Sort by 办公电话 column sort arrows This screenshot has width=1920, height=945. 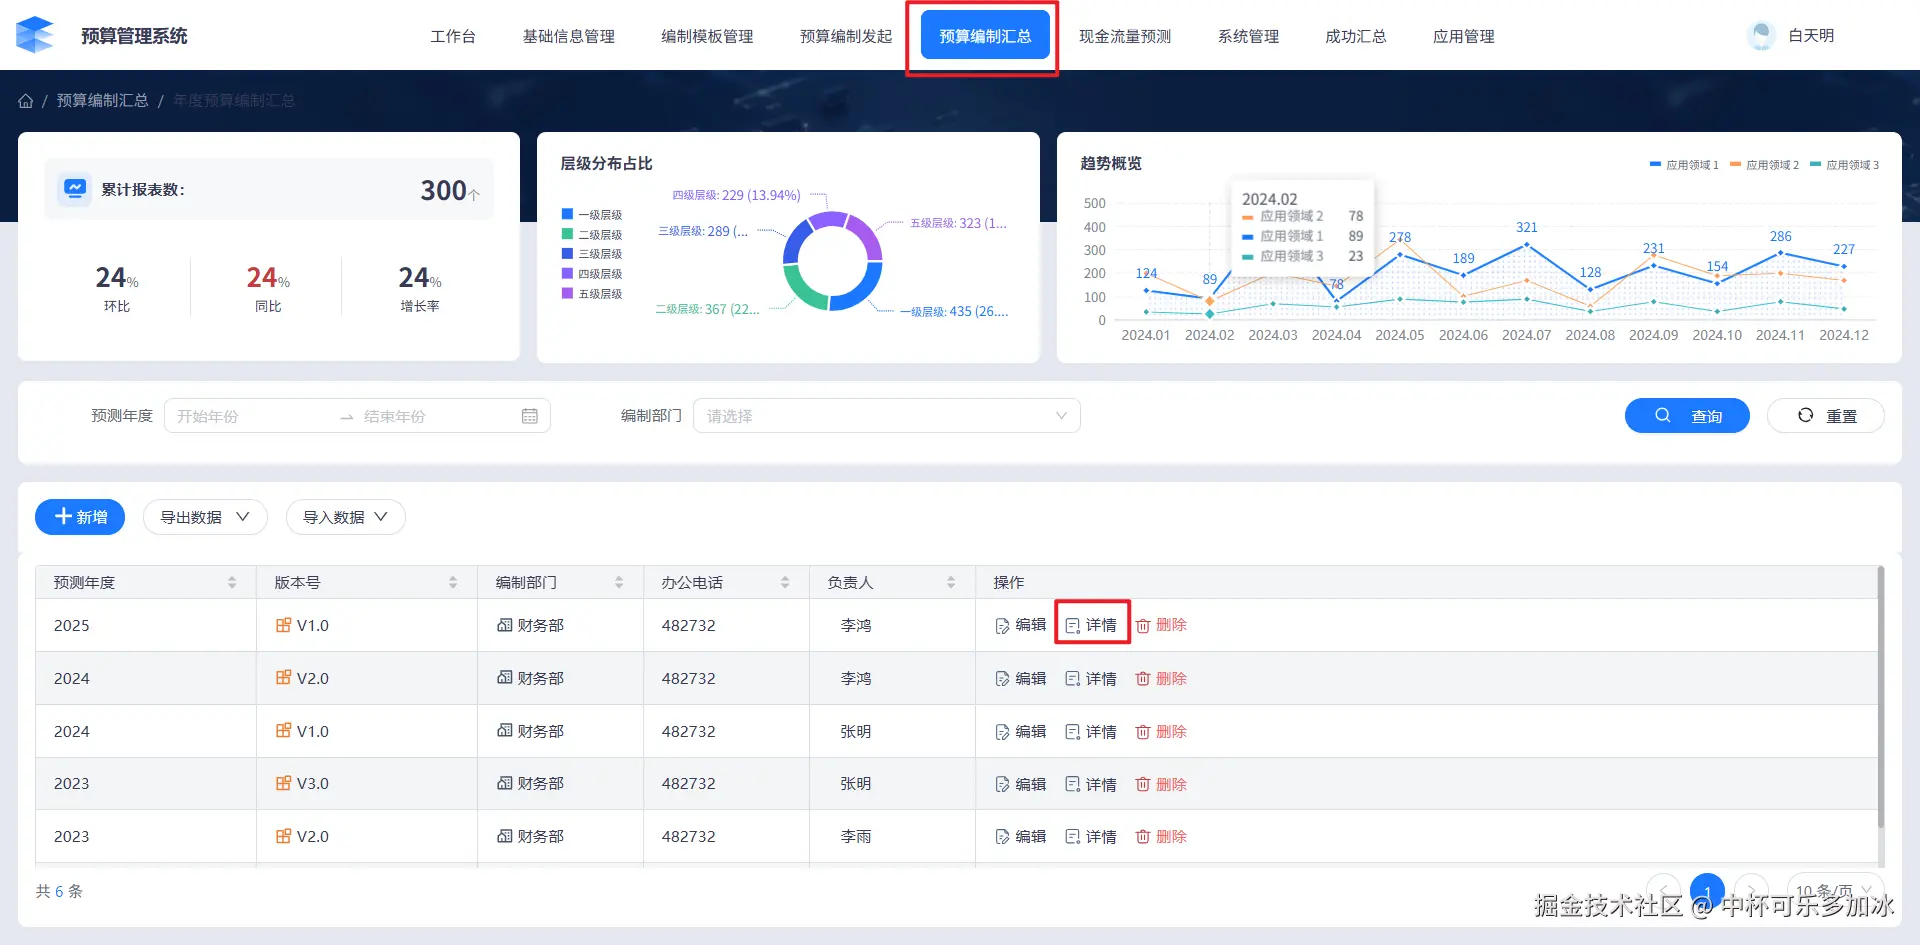pyautogui.click(x=785, y=582)
